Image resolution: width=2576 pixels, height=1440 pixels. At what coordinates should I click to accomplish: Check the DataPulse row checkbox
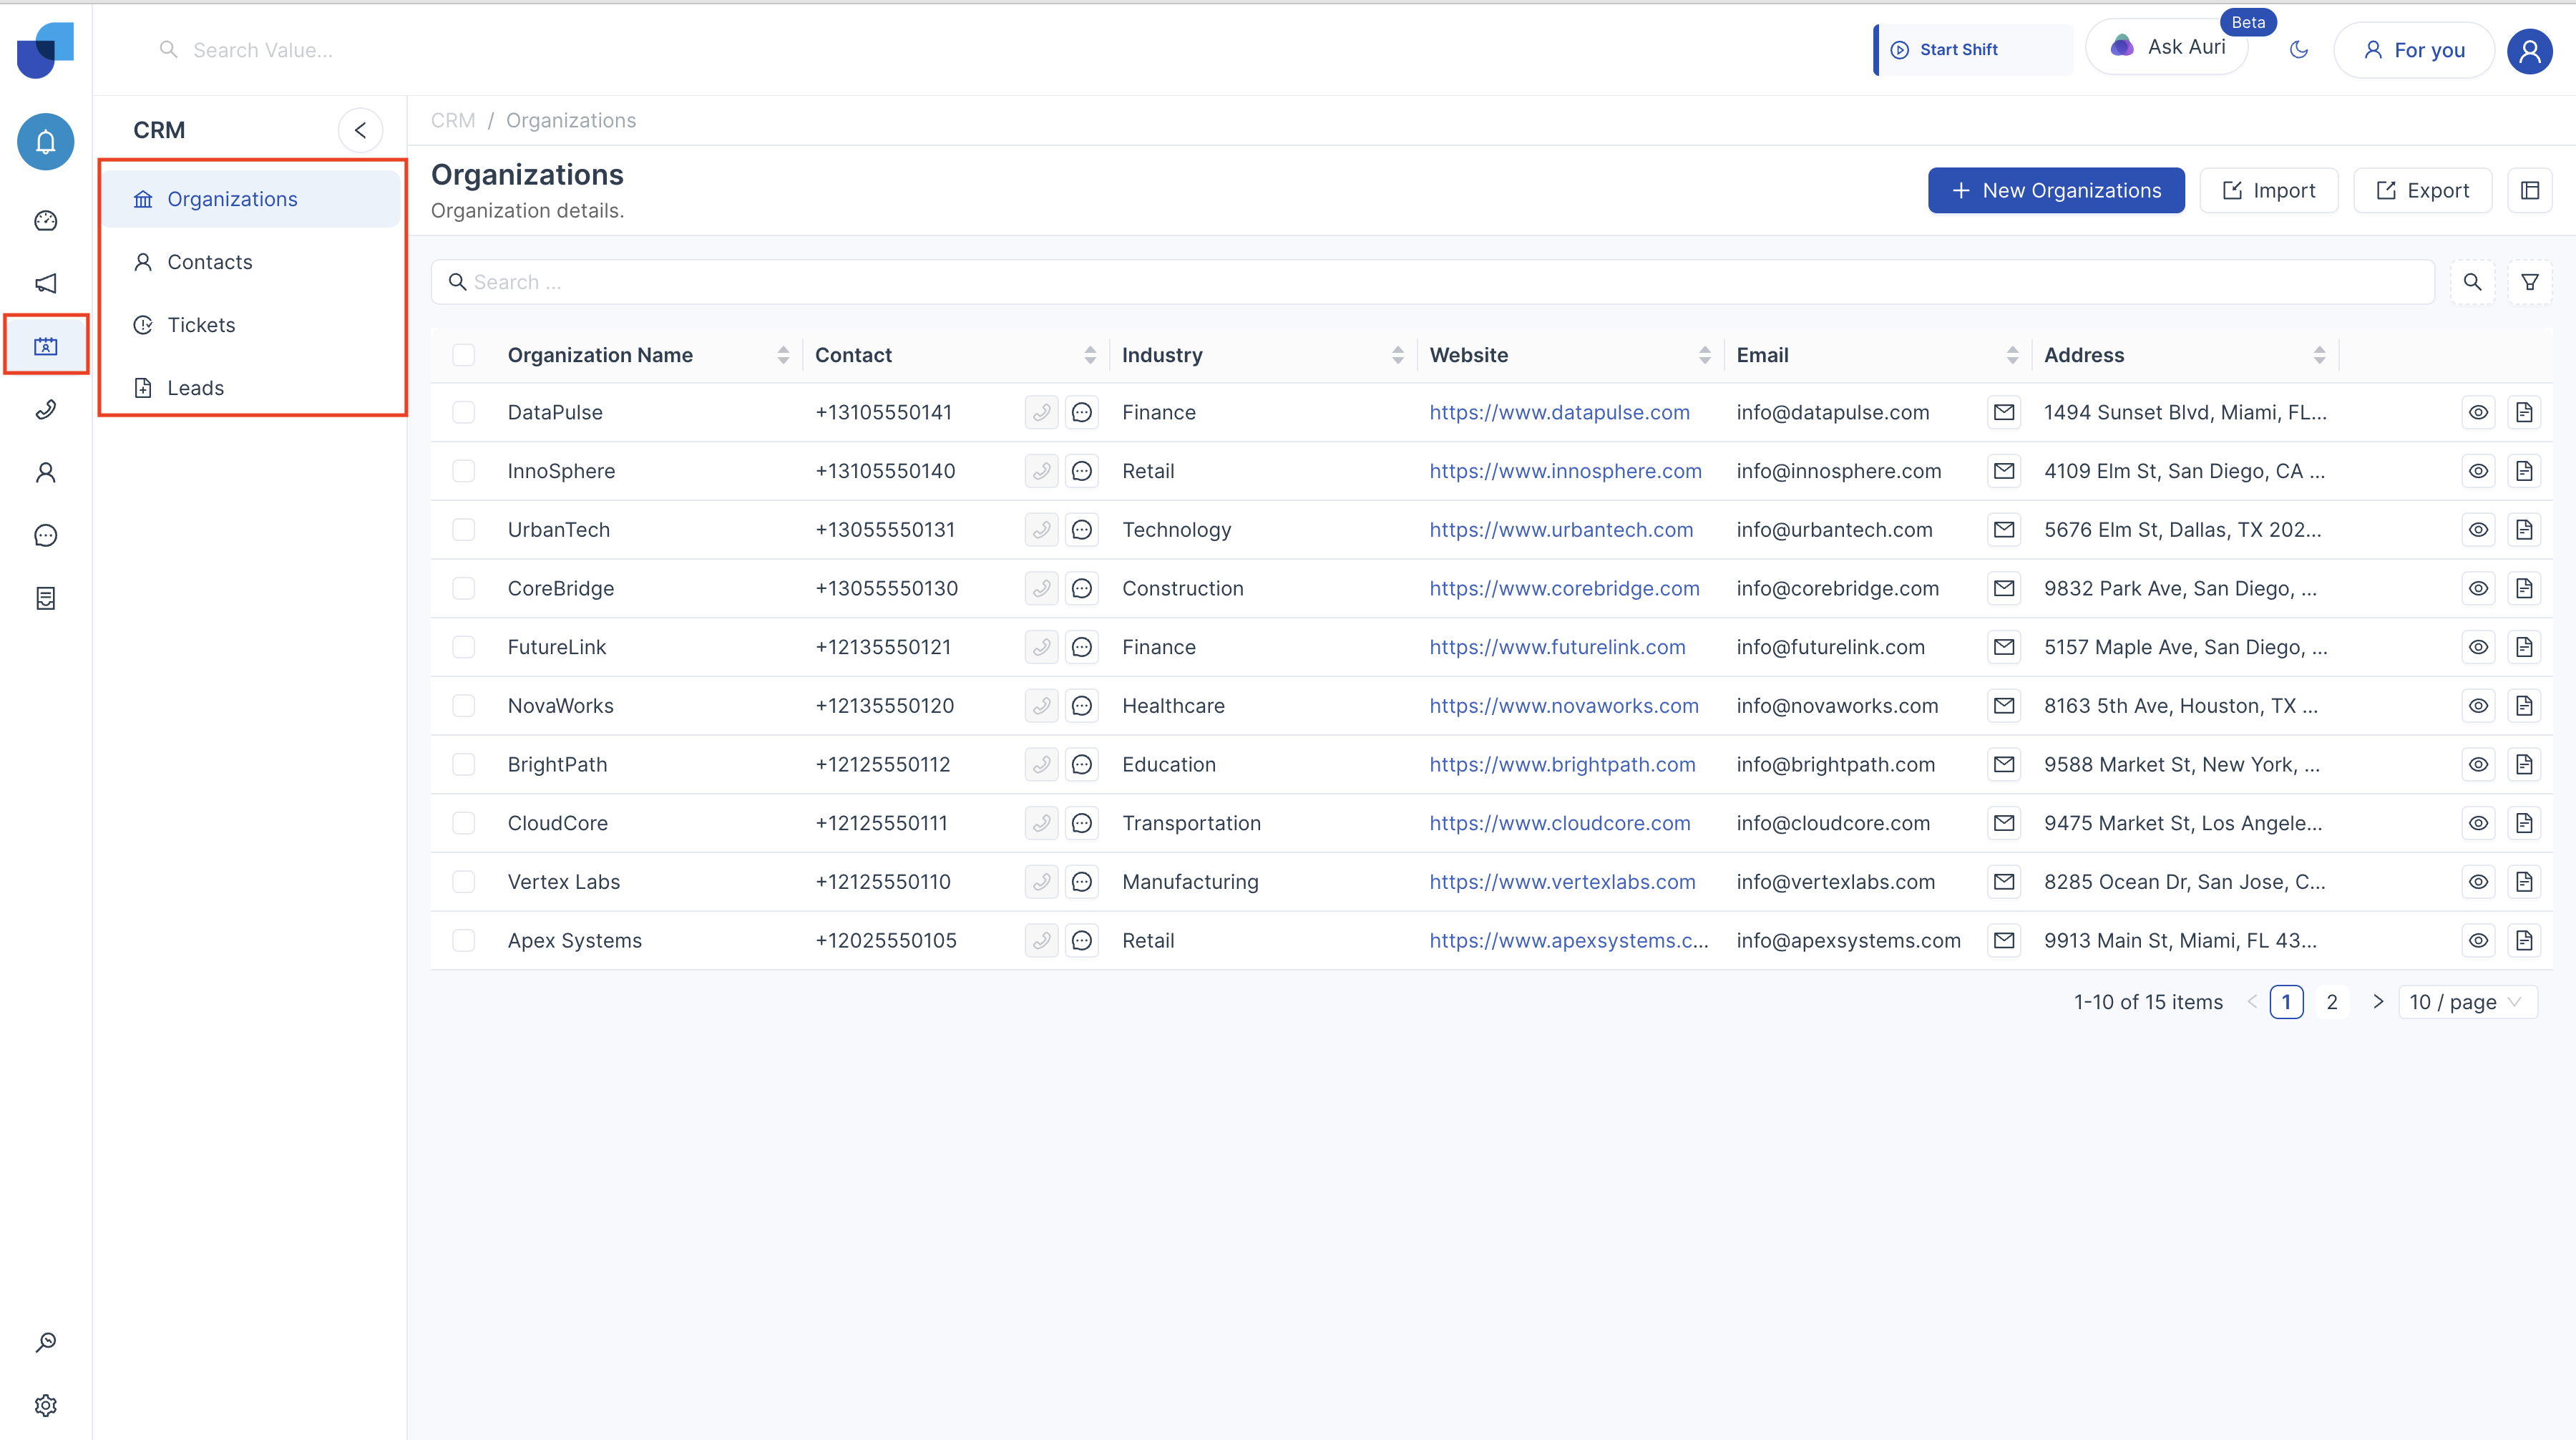point(463,412)
